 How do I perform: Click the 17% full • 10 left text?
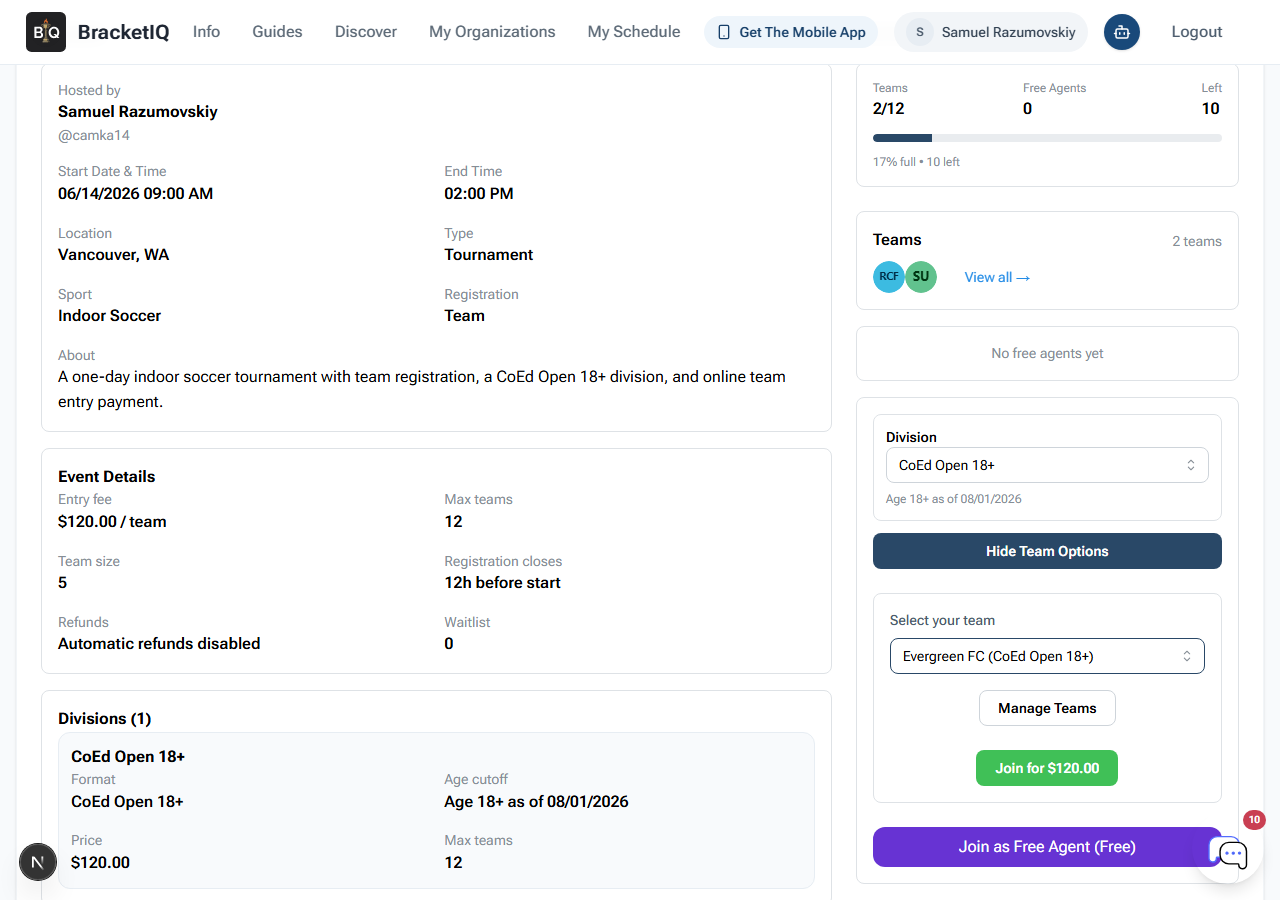[x=916, y=162]
